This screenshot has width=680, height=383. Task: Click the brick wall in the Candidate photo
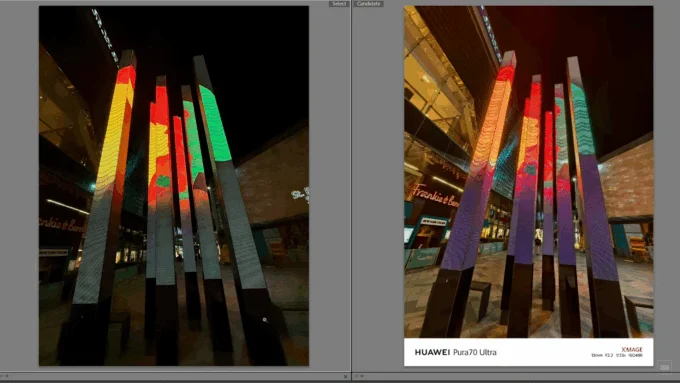click(x=628, y=180)
